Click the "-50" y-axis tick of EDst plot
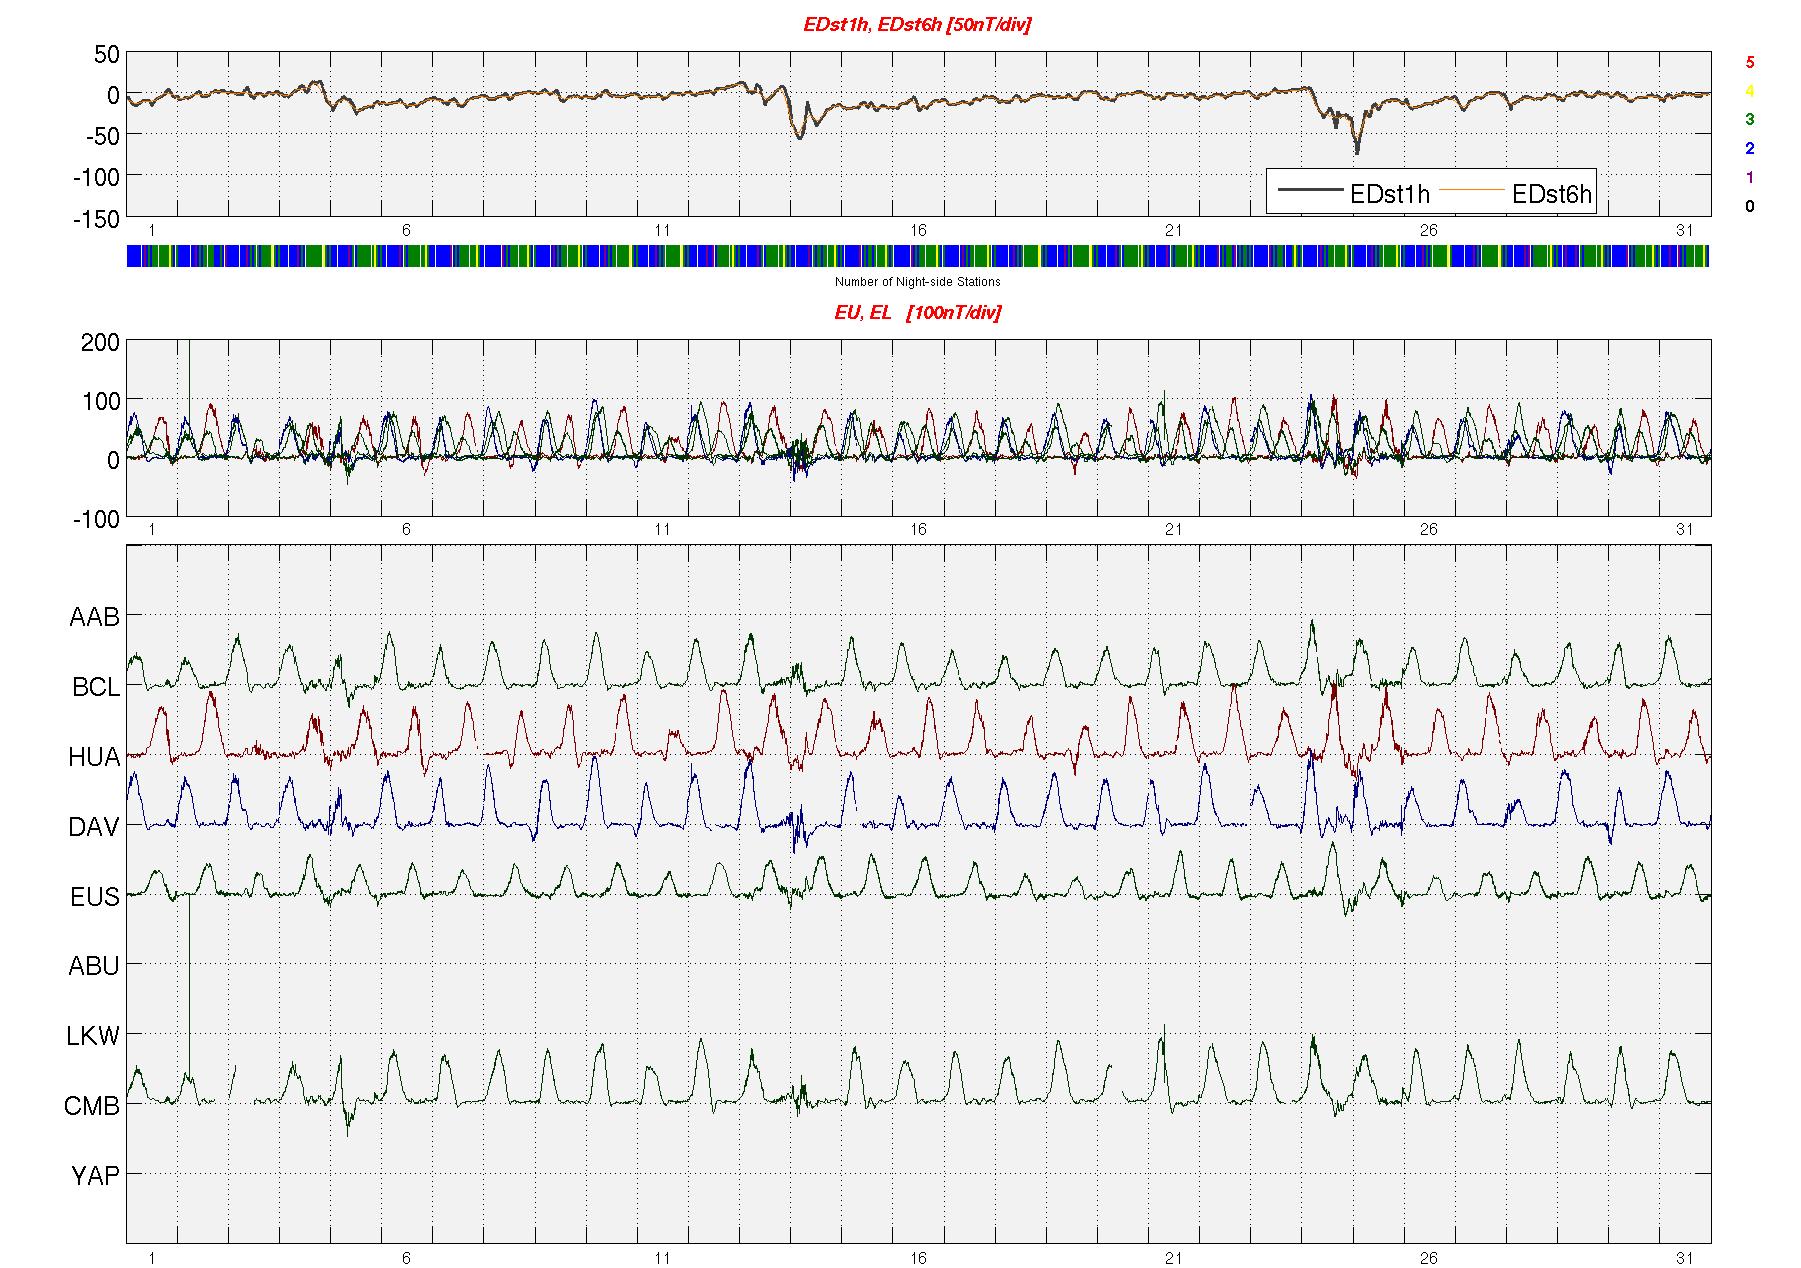The image size is (1801, 1268). (101, 137)
